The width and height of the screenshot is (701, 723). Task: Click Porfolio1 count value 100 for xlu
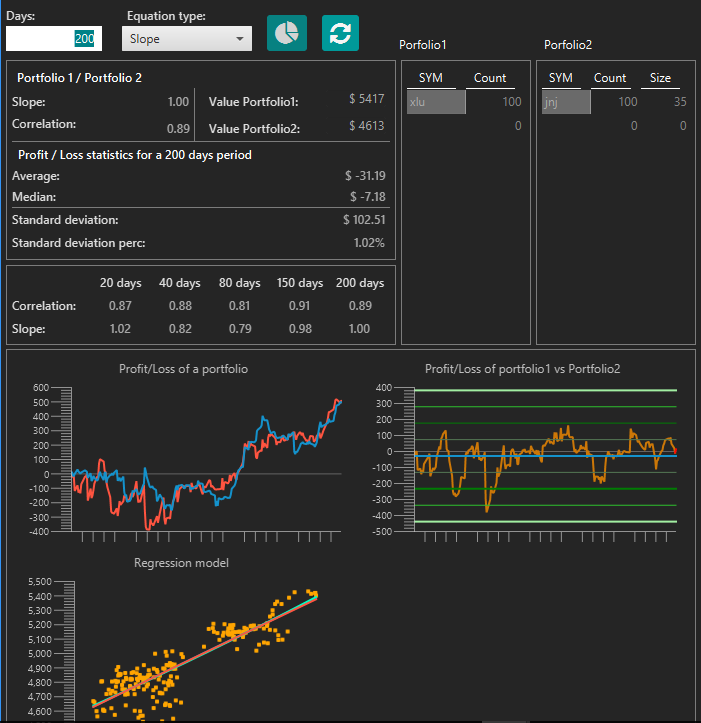pyautogui.click(x=511, y=102)
